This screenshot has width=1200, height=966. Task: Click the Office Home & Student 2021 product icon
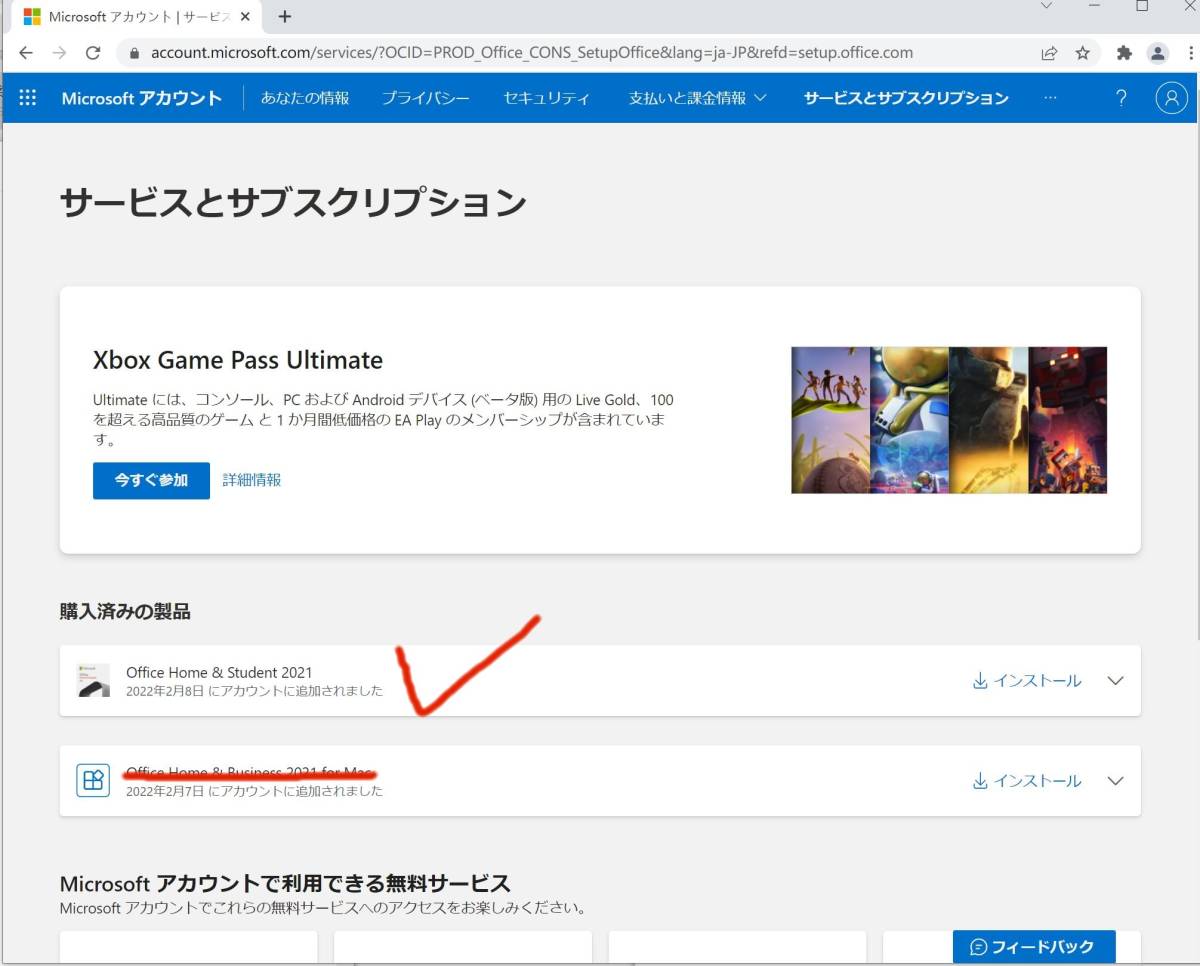tap(93, 680)
